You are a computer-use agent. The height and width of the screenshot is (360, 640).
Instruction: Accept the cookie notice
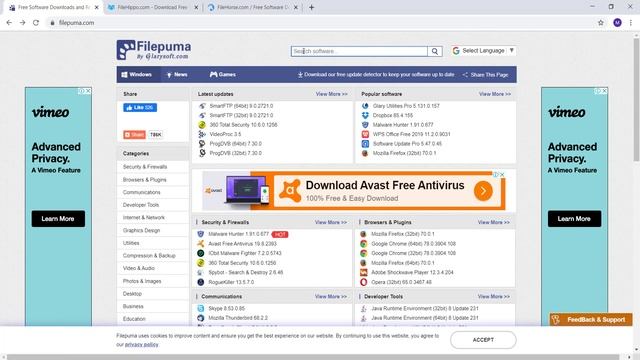pyautogui.click(x=483, y=340)
